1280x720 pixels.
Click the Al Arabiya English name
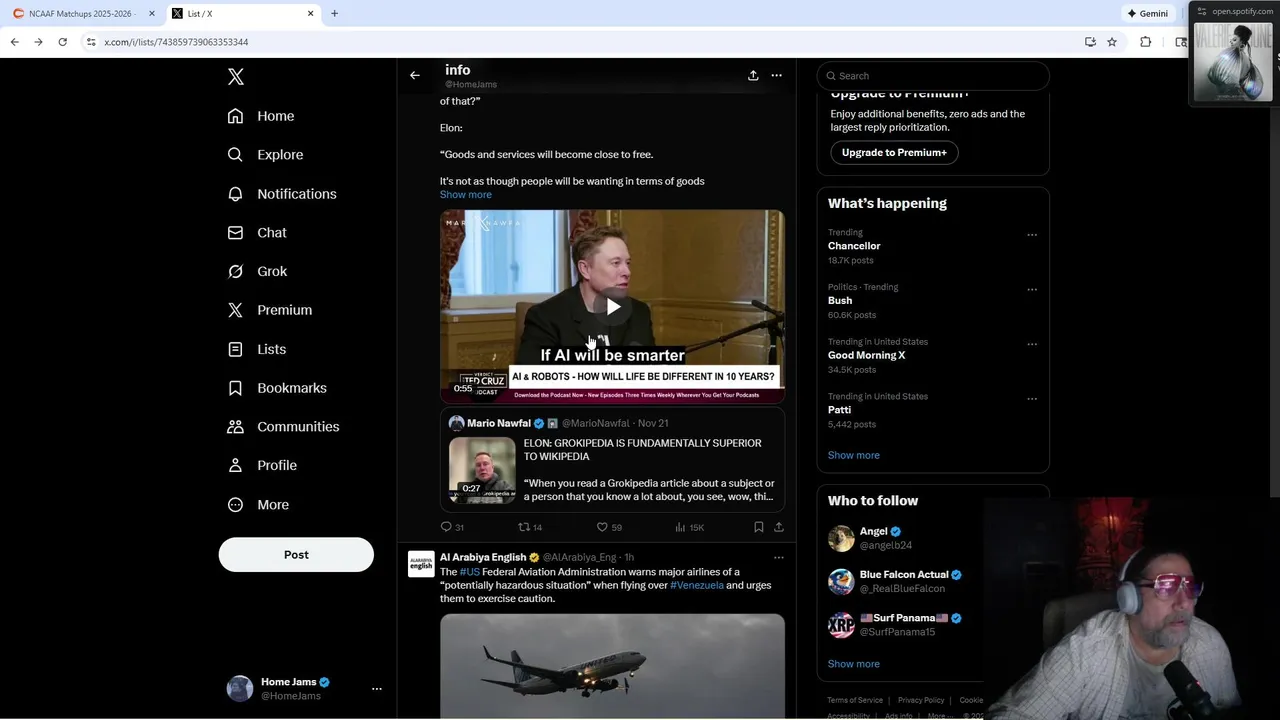(483, 557)
